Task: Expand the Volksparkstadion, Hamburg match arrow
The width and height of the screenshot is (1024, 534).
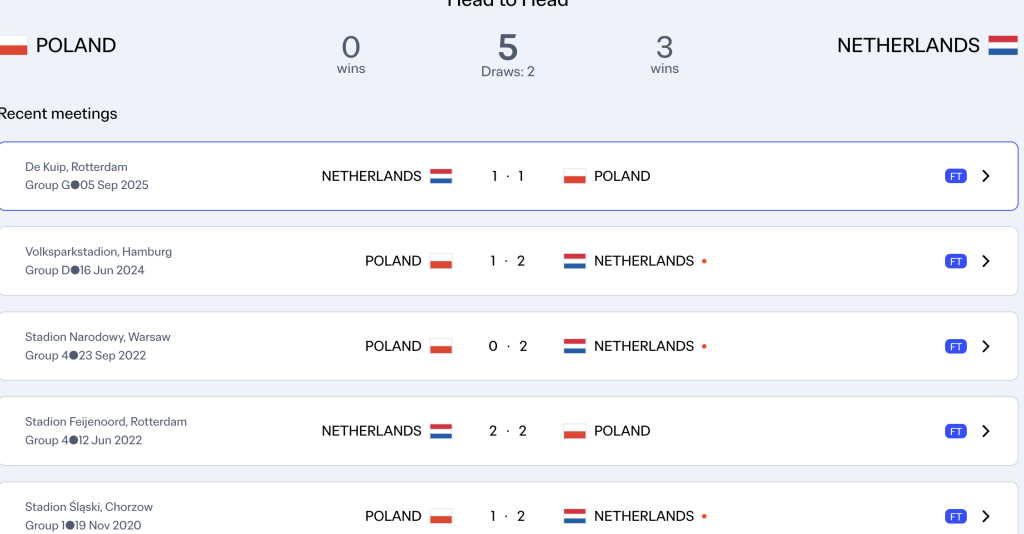Action: [x=986, y=261]
